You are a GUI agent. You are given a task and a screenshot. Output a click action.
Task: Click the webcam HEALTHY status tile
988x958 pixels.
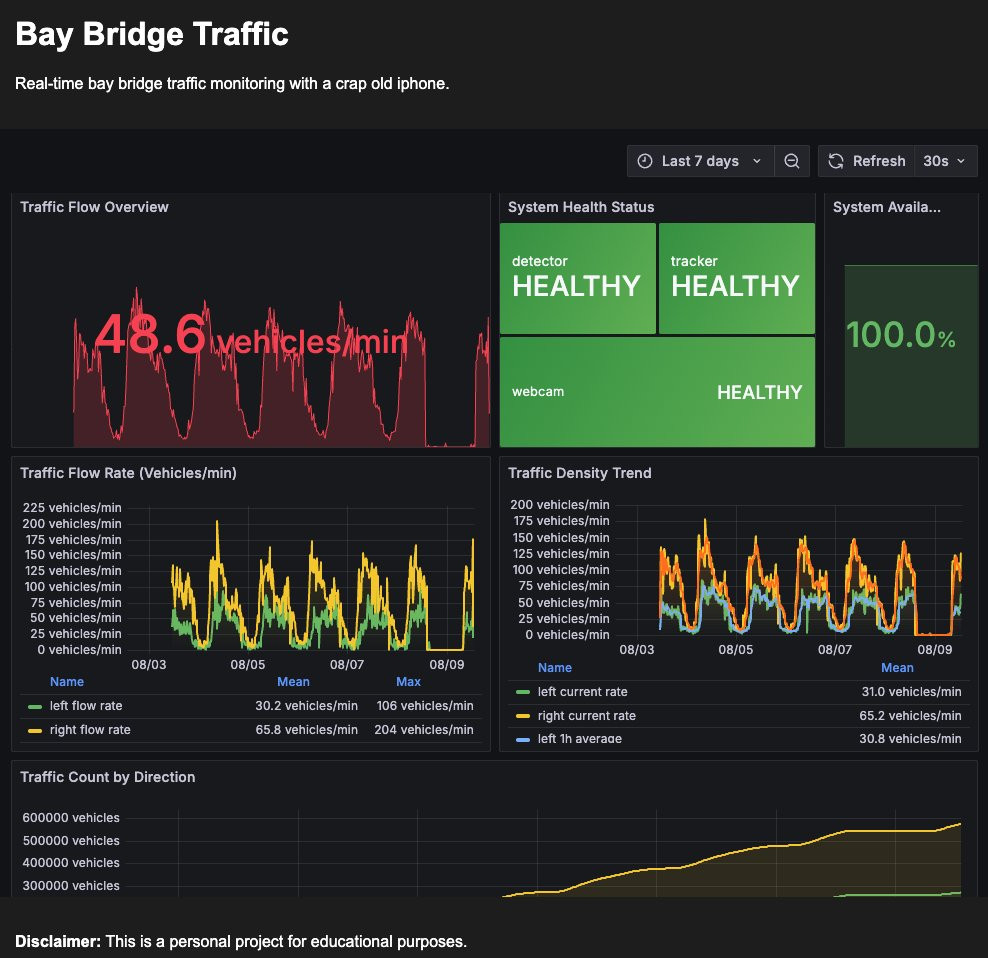point(657,392)
